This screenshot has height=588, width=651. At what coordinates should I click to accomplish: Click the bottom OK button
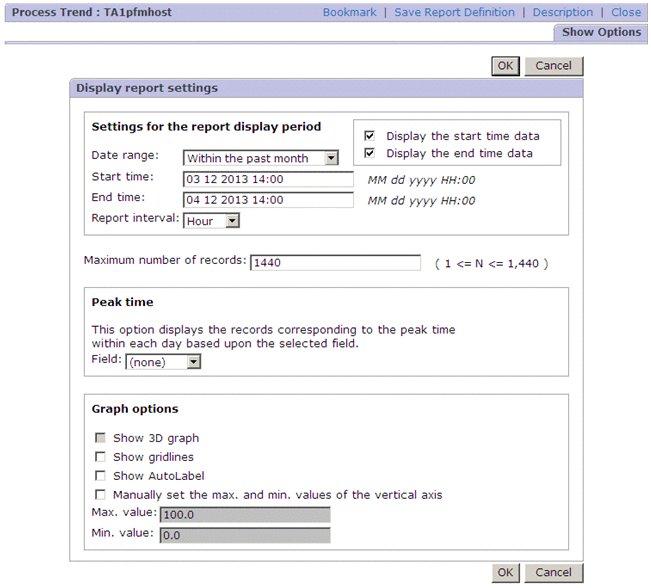pyautogui.click(x=505, y=573)
